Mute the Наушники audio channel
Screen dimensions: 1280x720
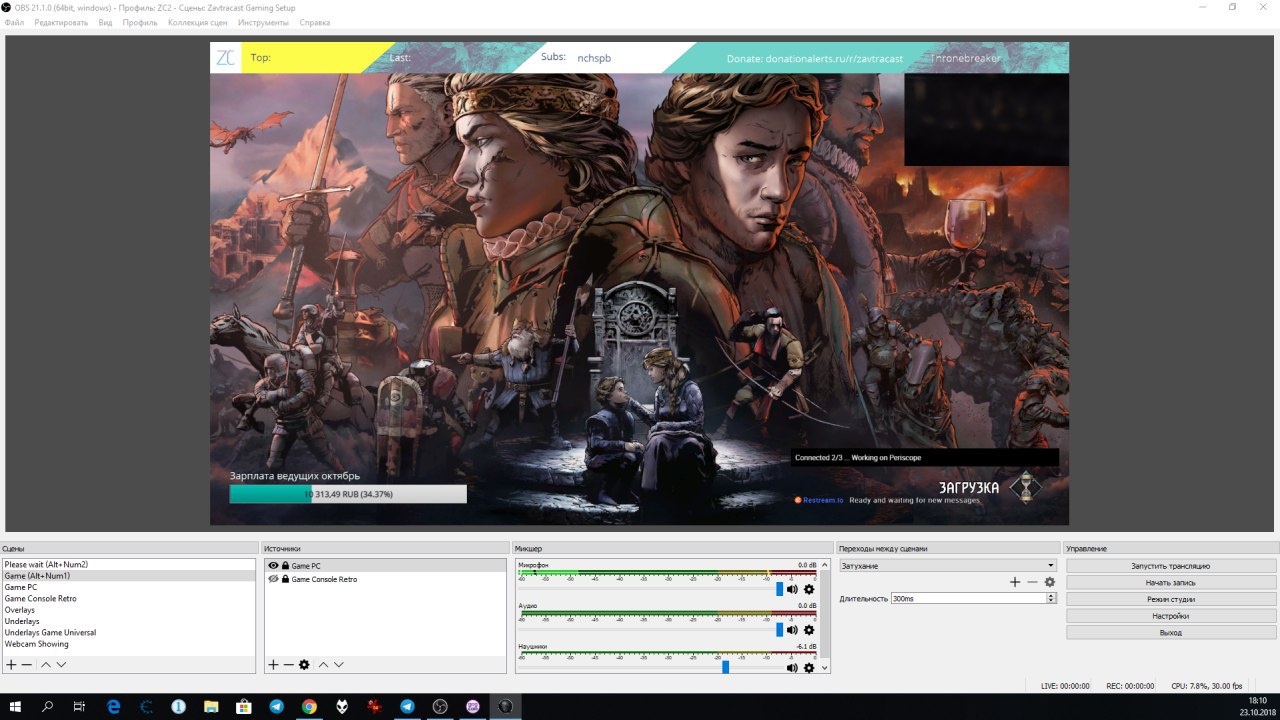(792, 668)
